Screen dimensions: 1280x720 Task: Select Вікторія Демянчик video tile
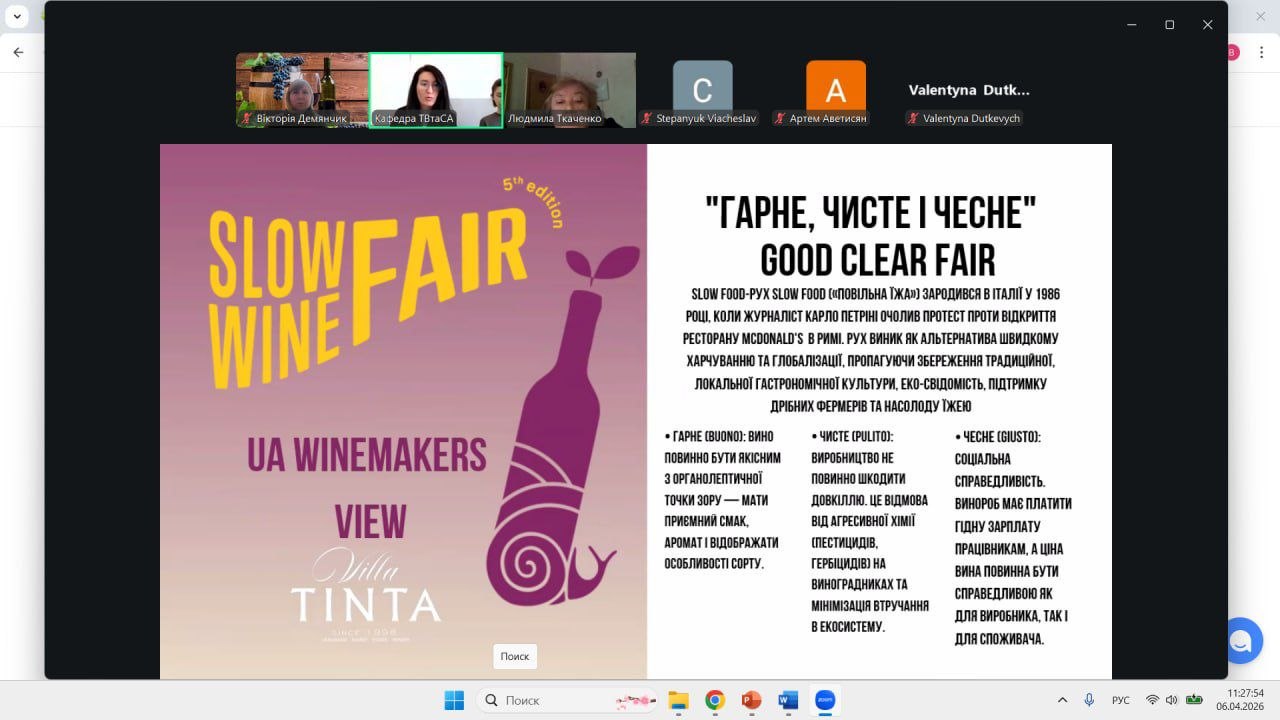[x=302, y=90]
